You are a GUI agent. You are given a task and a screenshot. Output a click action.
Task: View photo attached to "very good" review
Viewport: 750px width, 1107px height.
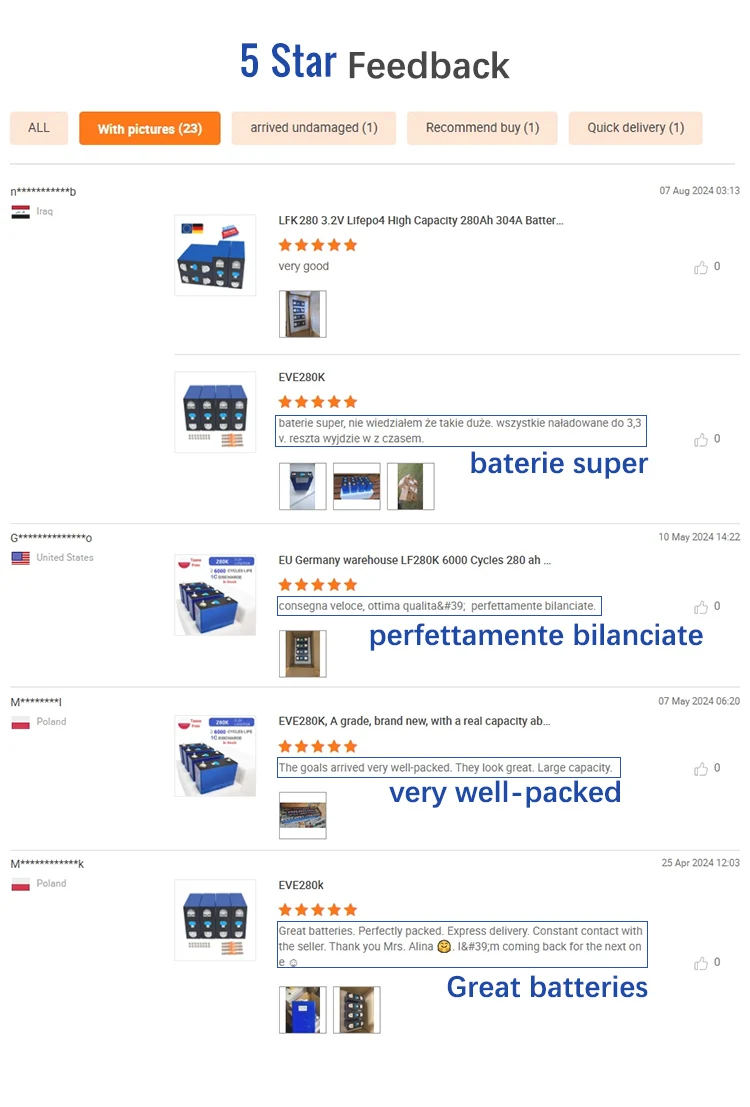coord(302,314)
